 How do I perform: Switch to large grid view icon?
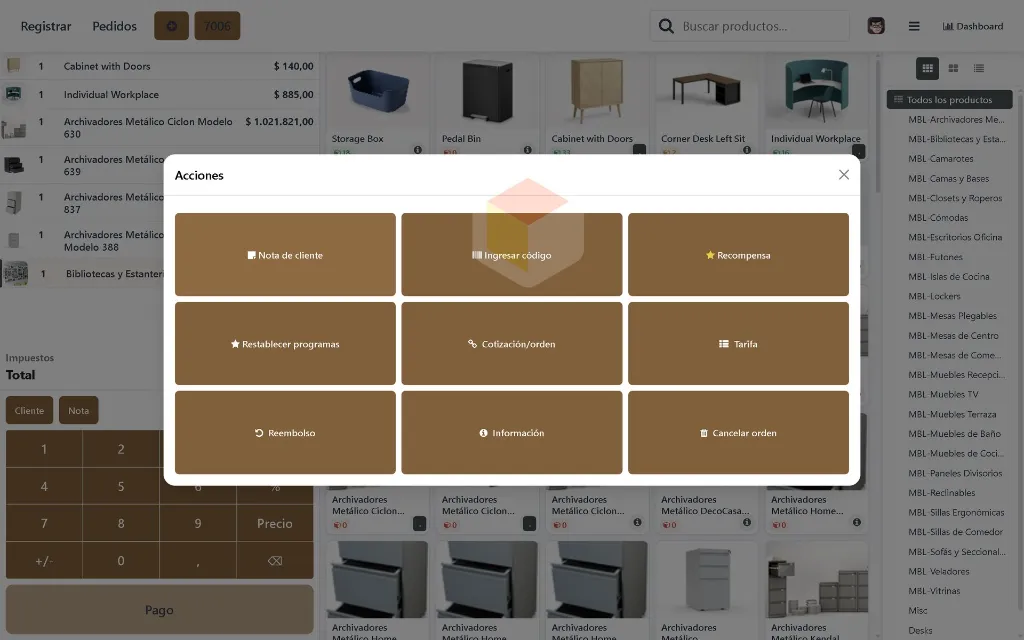coord(953,68)
